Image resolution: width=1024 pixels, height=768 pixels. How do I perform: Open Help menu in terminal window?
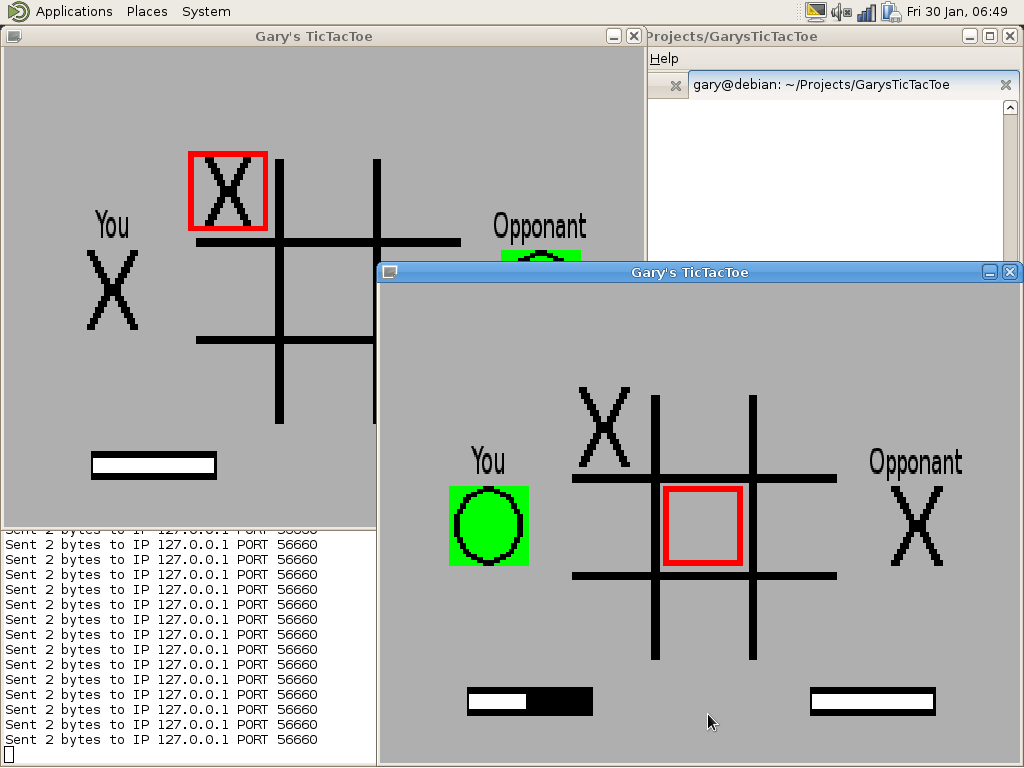(x=664, y=59)
